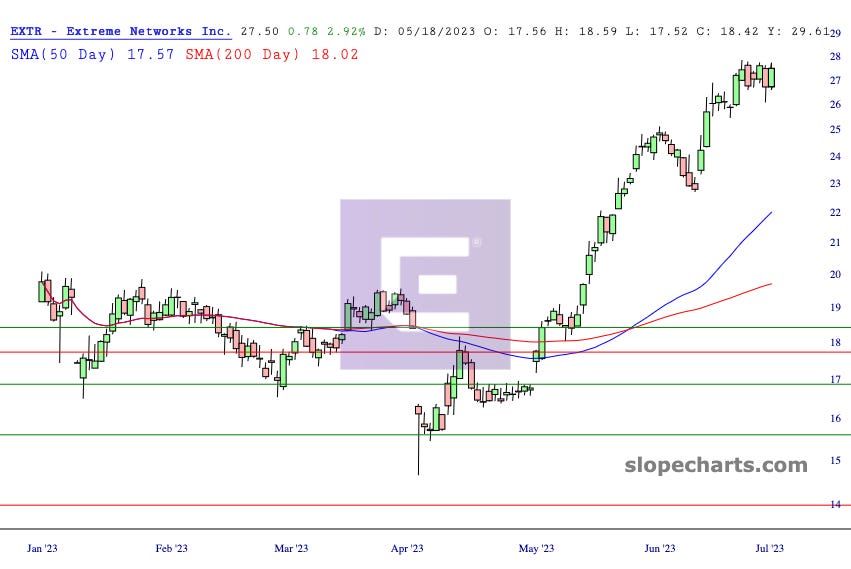
Task: Select the SMA(50 Day) 17.57 label
Action: (x=92, y=54)
